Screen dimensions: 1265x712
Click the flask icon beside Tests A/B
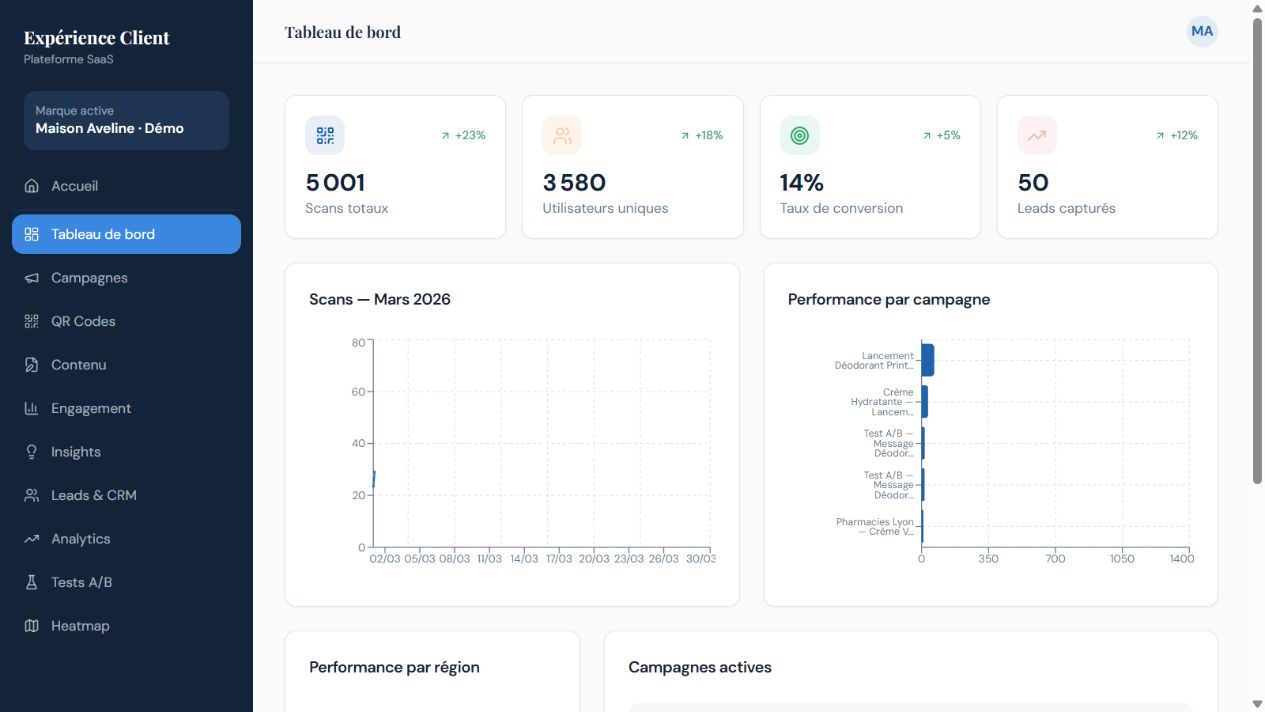(x=32, y=582)
